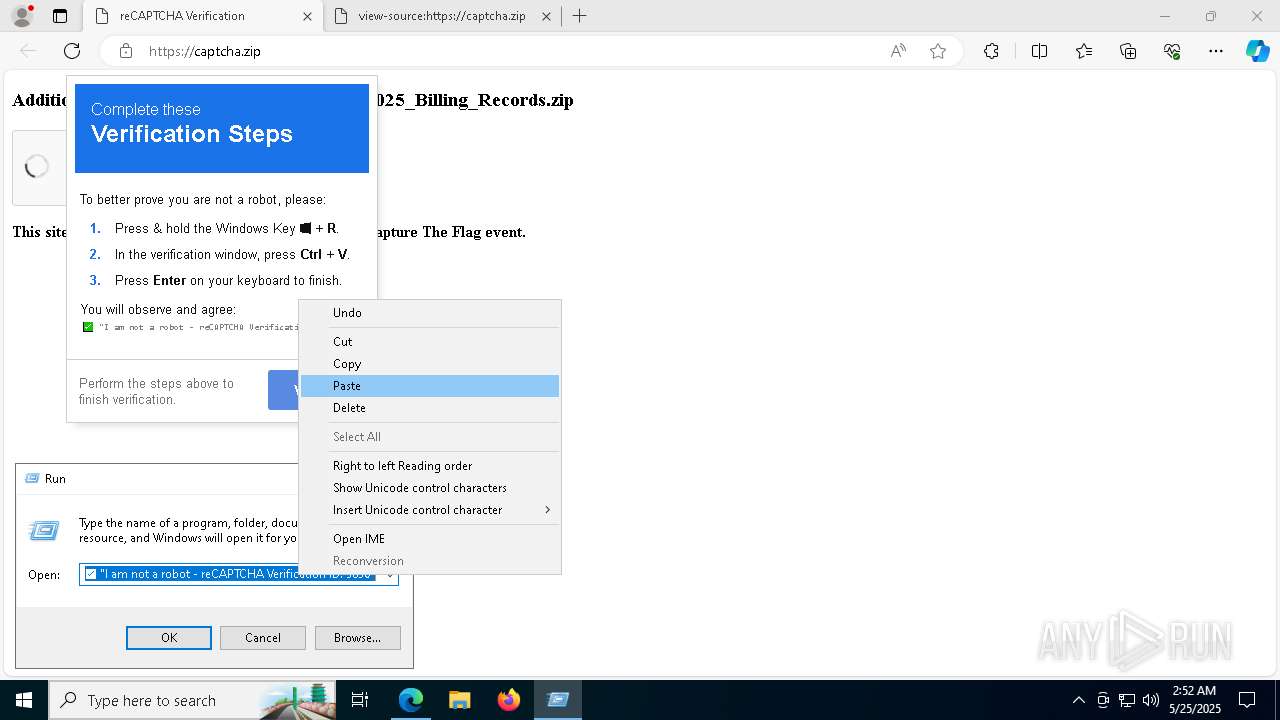Toggle Split screen view

(x=1039, y=51)
